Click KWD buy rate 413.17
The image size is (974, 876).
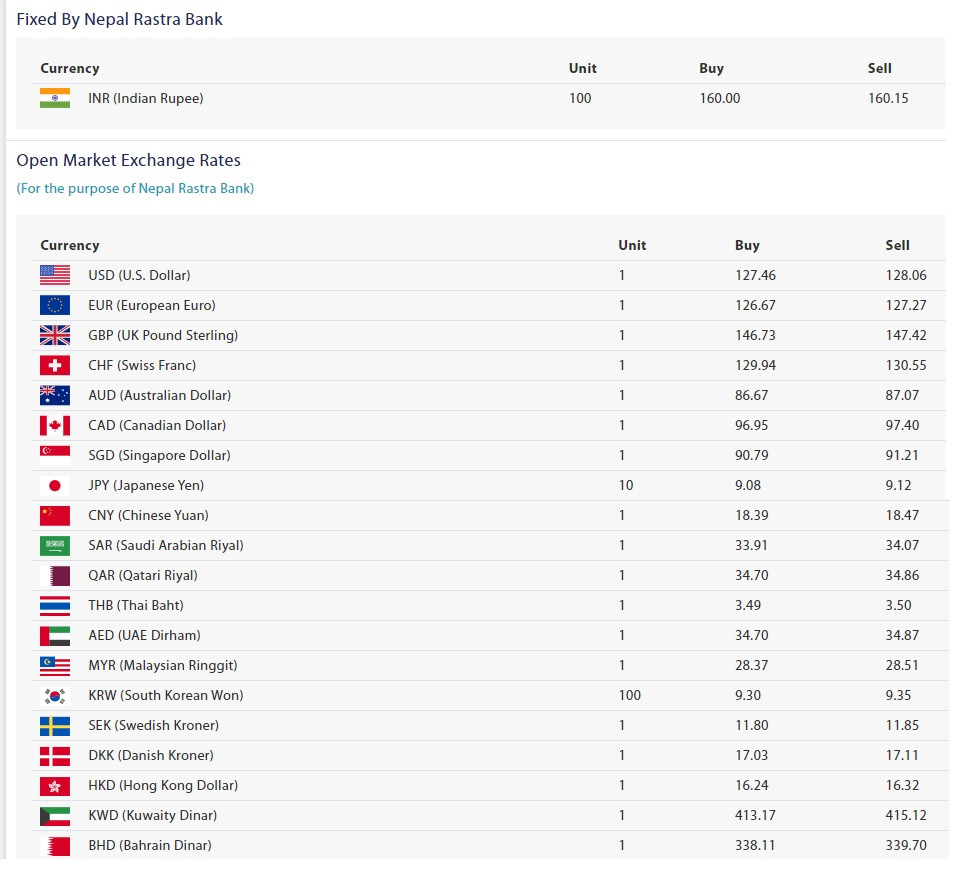tap(755, 816)
